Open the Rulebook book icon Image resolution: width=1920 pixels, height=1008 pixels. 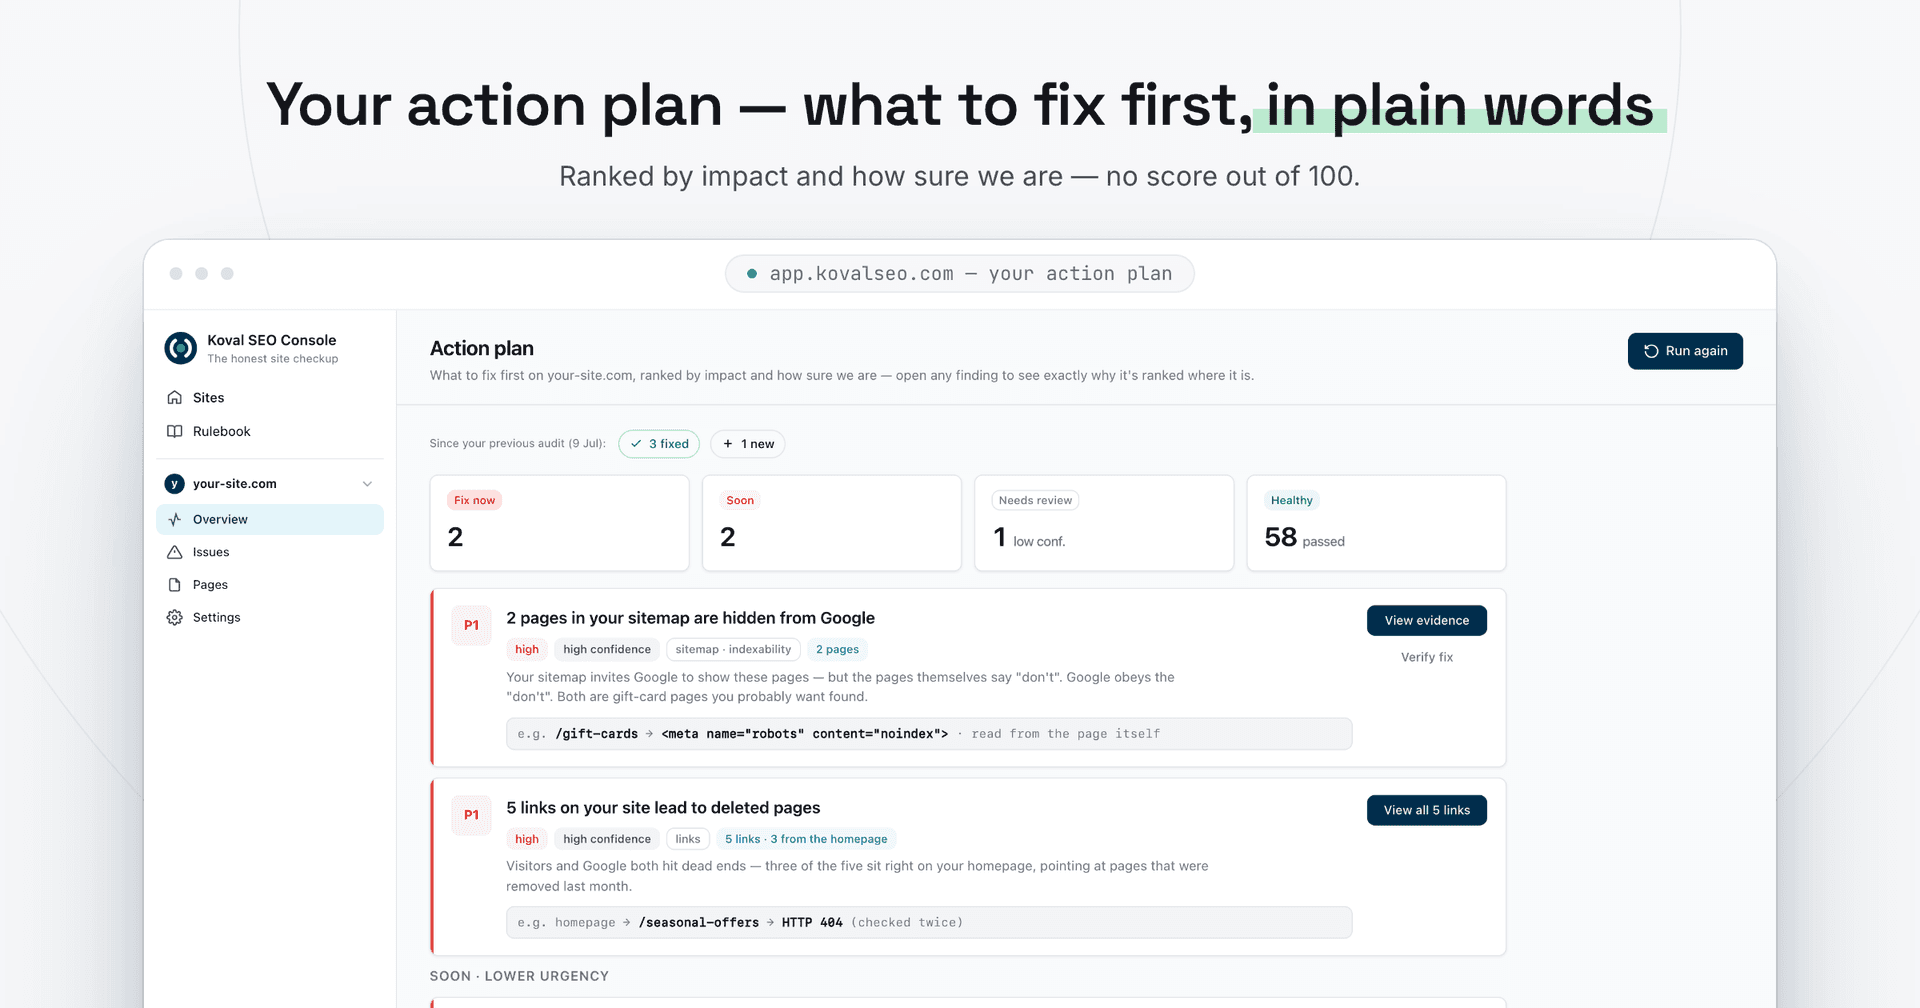(175, 431)
